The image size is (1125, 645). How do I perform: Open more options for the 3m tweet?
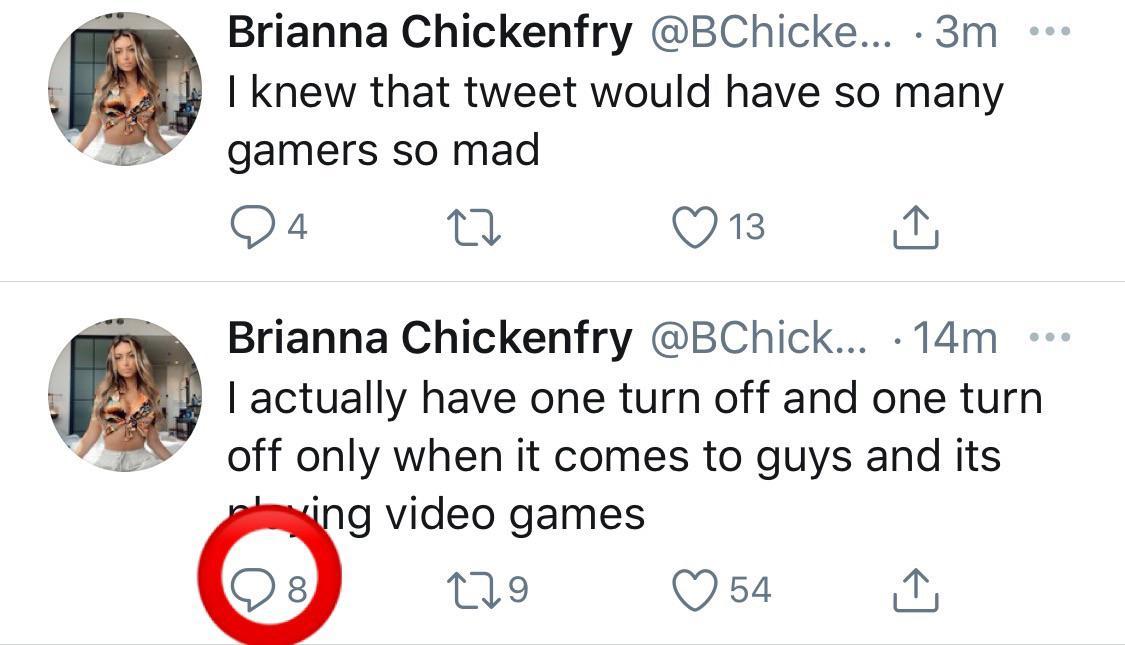tap(1049, 34)
